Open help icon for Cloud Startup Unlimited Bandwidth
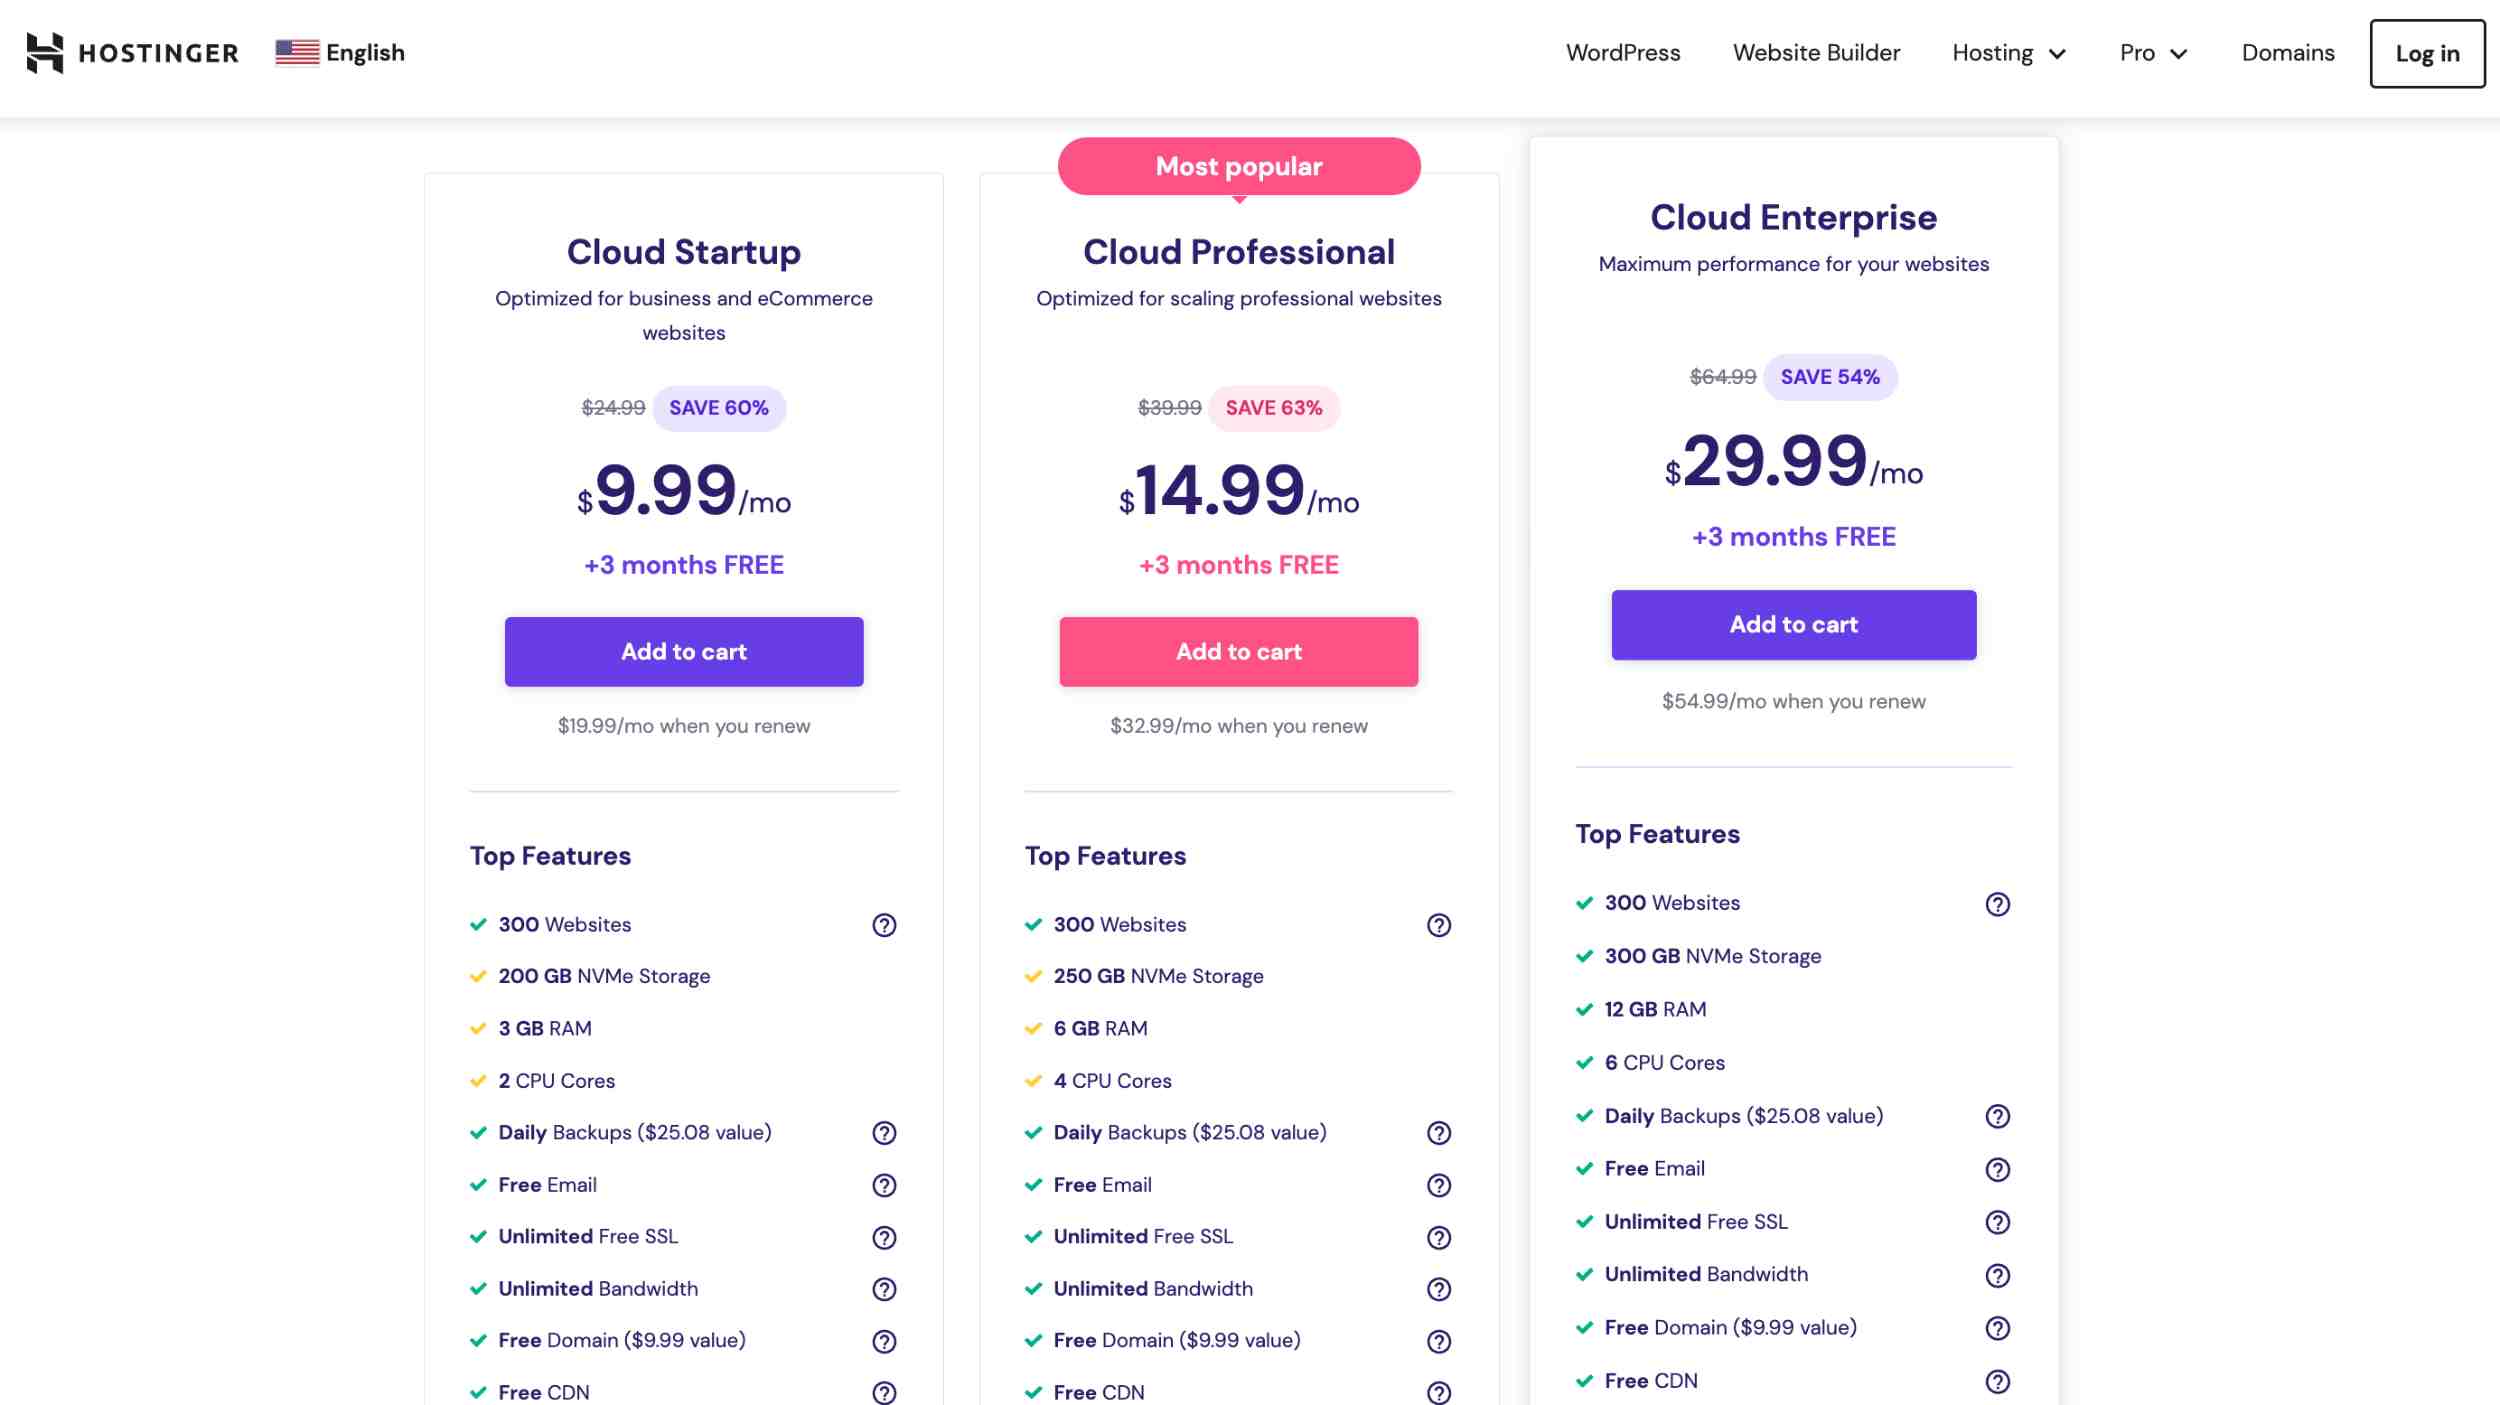Screen dimensions: 2500x1405 (x=884, y=1289)
